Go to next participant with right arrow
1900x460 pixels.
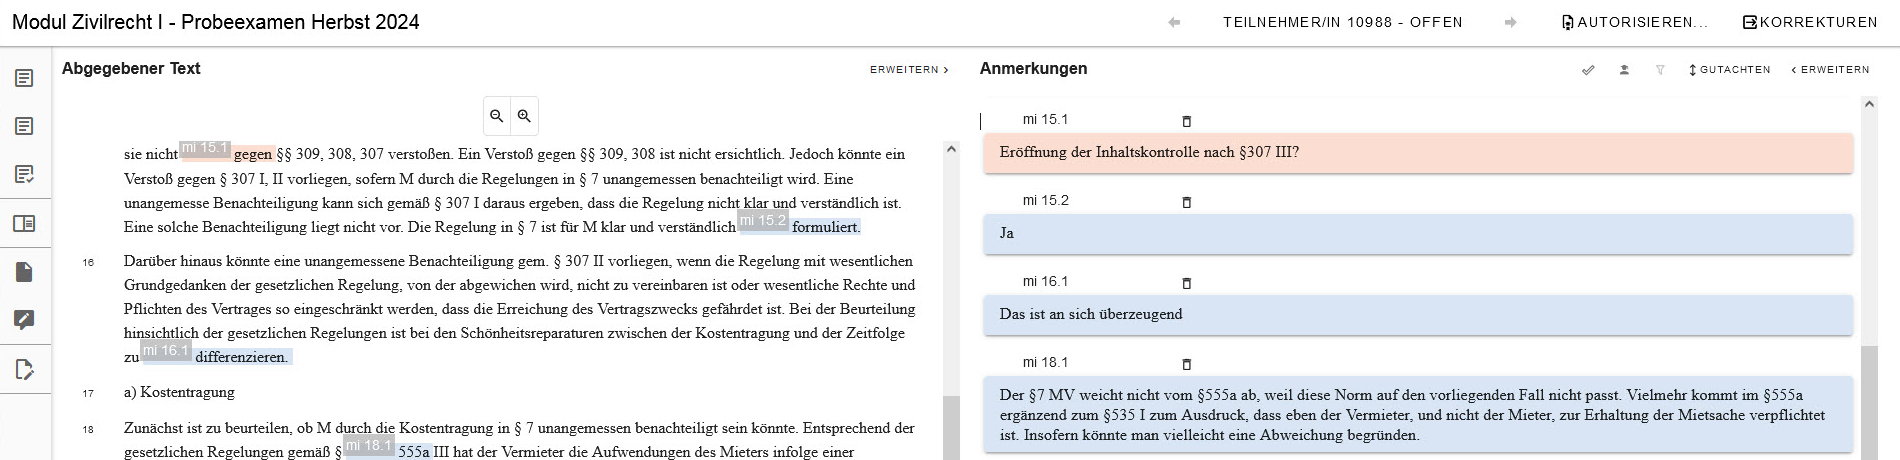click(1510, 22)
